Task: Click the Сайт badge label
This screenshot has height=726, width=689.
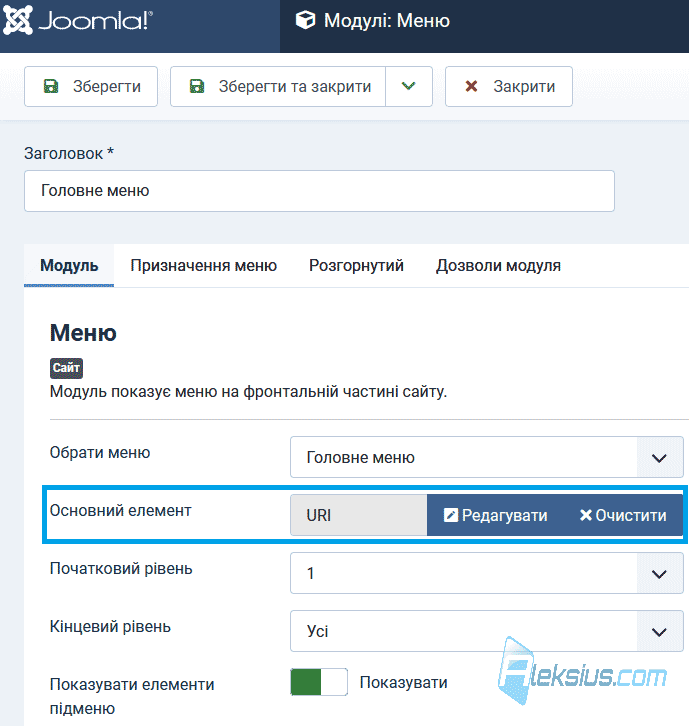Action: click(x=66, y=368)
